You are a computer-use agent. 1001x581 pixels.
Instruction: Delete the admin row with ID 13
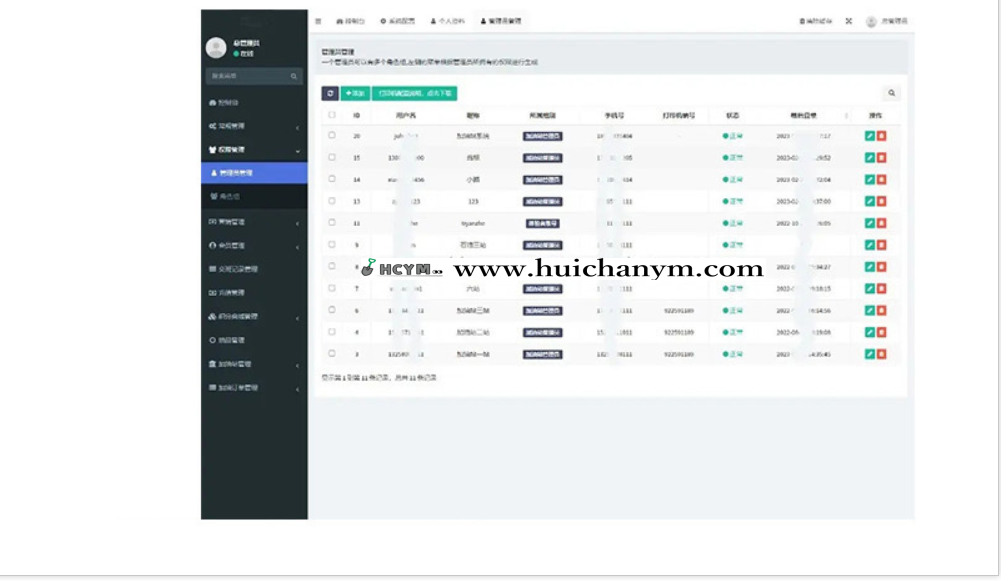[x=882, y=201]
